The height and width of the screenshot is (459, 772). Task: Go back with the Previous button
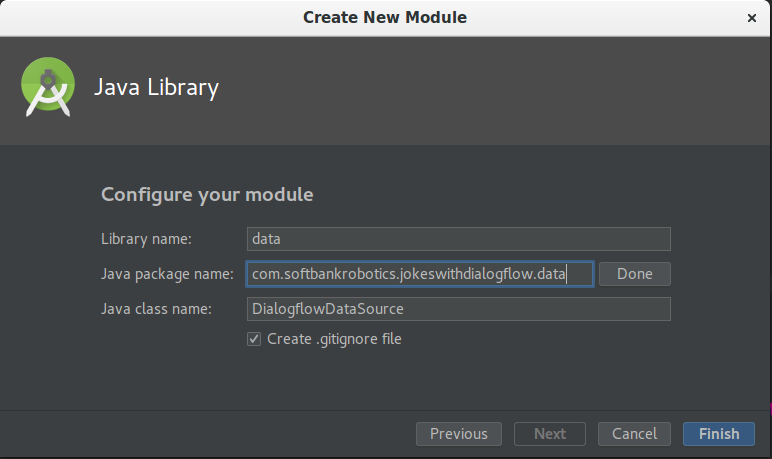coord(458,434)
